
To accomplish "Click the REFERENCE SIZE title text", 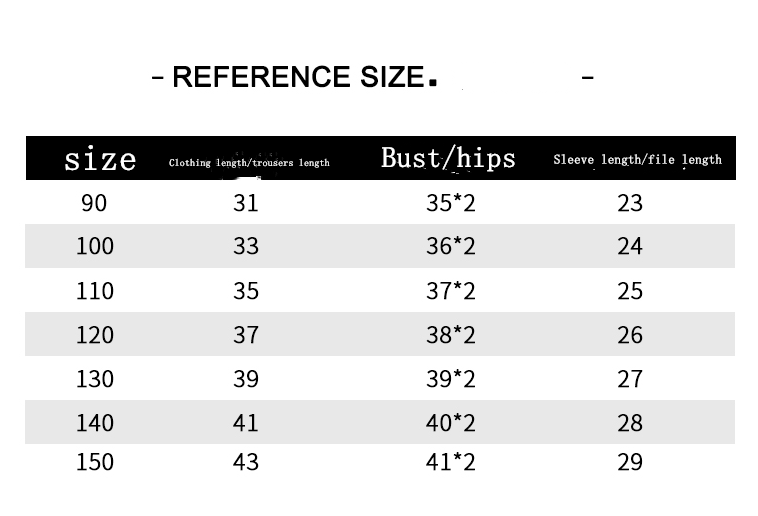I will [297, 77].
